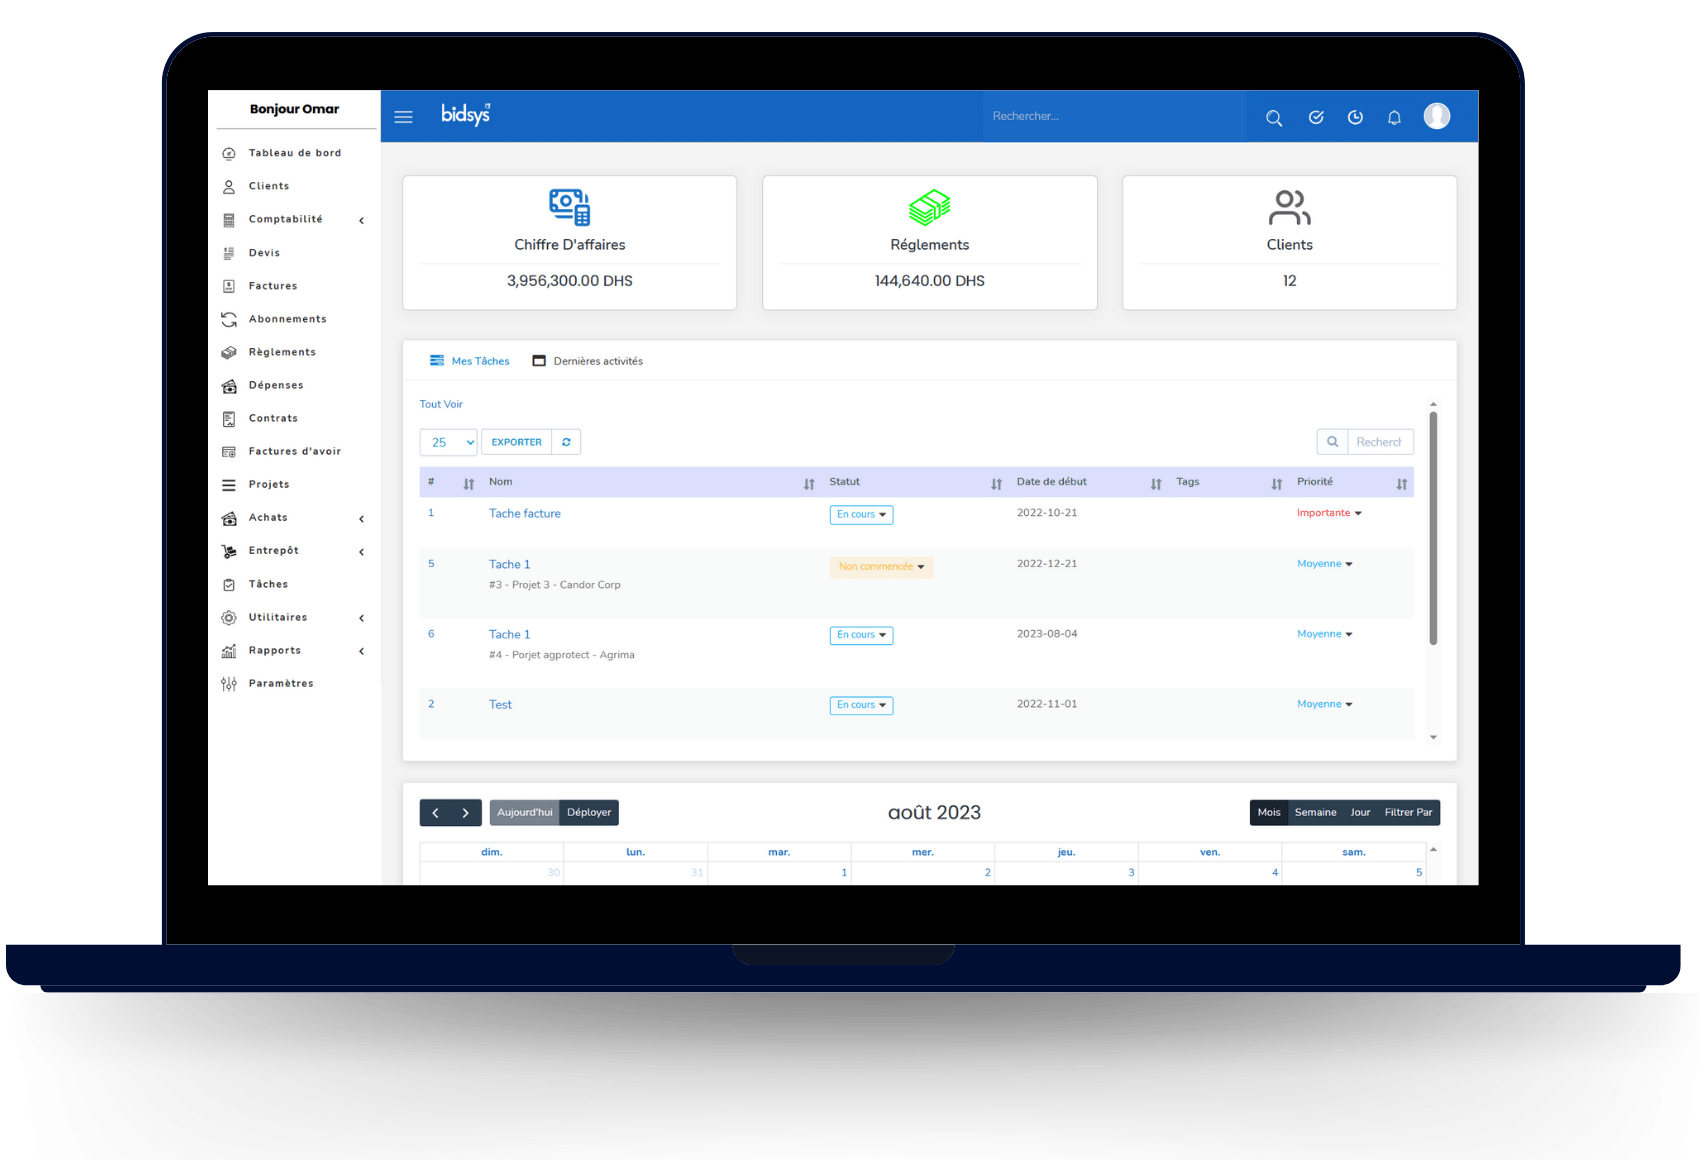Open Factures d'avoir in sidebar
Viewport: 1700px width, 1160px height.
click(294, 451)
